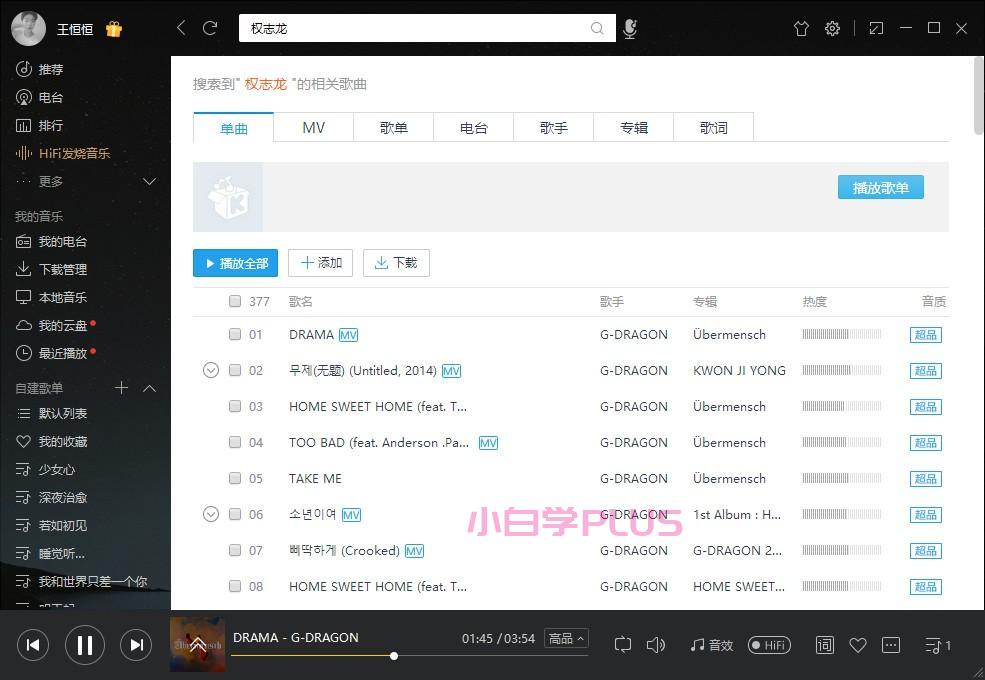Open MV badge for TOO BAD
This screenshot has width=985, height=680.
coord(488,443)
